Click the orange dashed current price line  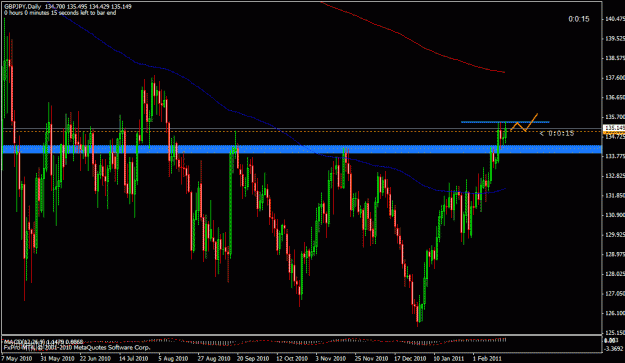click(x=302, y=131)
